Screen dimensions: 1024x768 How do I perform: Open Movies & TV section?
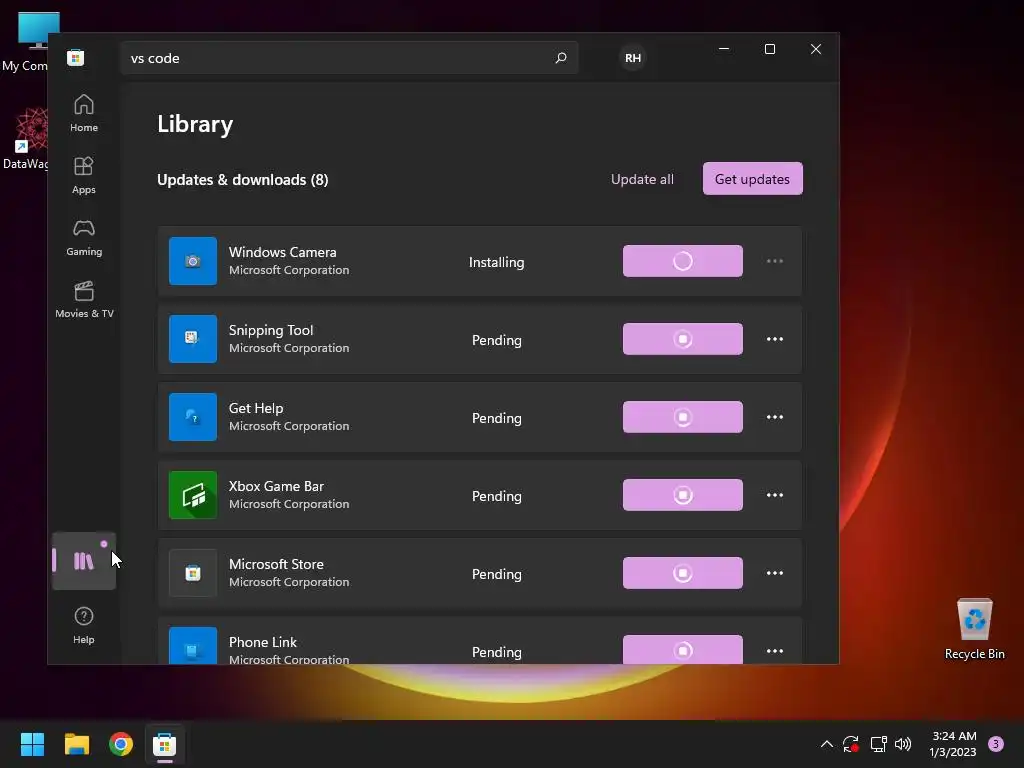click(84, 300)
